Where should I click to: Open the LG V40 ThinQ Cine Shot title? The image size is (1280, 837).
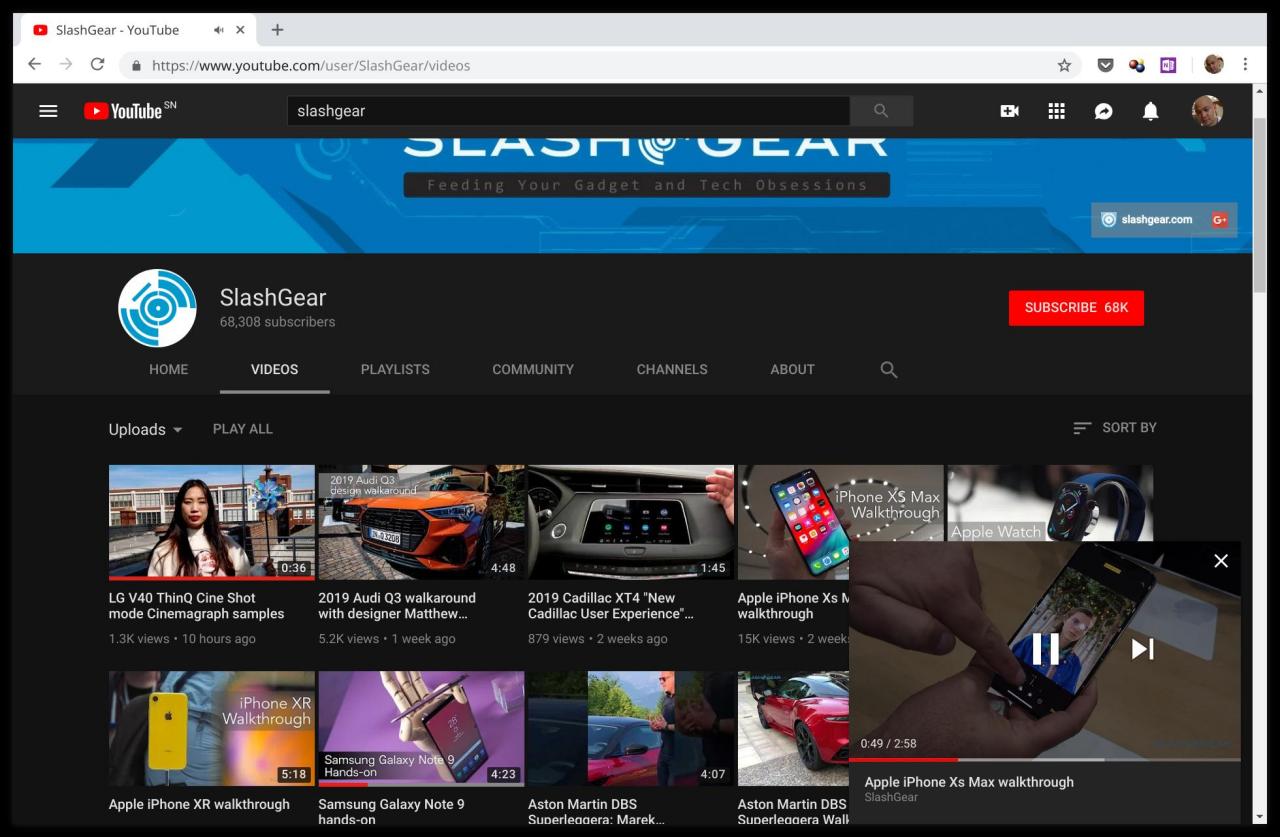196,606
